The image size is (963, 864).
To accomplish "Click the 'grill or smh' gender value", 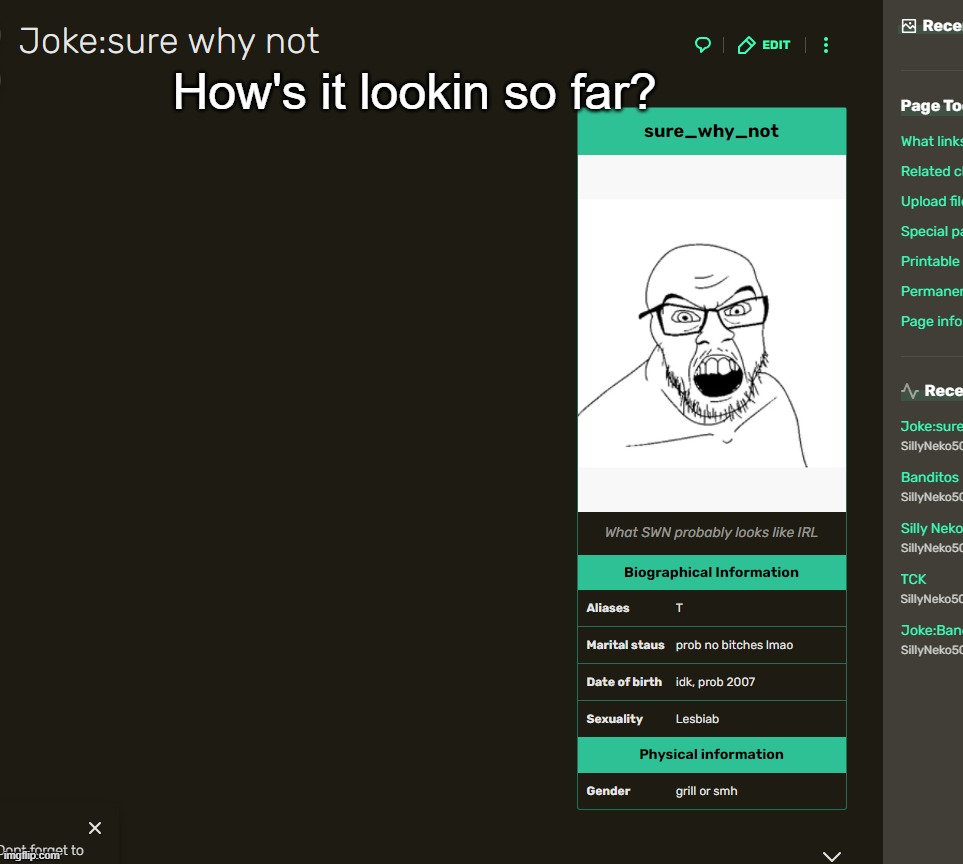I will click(706, 792).
